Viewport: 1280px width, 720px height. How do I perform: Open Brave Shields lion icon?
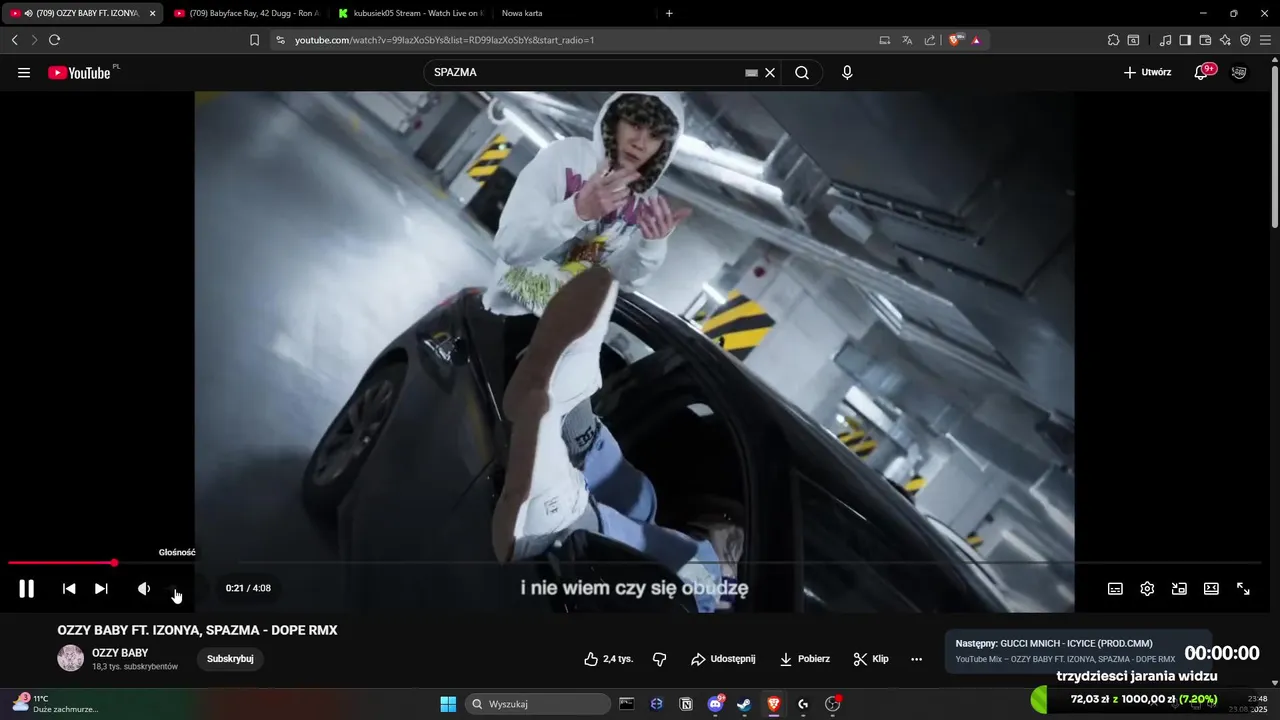pyautogui.click(x=955, y=40)
